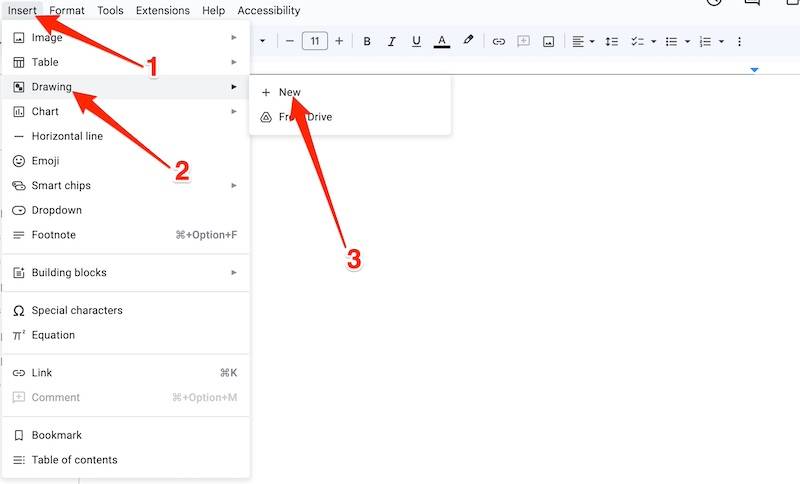Image resolution: width=800 pixels, height=484 pixels.
Task: Click the Emoji icon in Insert menu
Action: click(x=18, y=161)
